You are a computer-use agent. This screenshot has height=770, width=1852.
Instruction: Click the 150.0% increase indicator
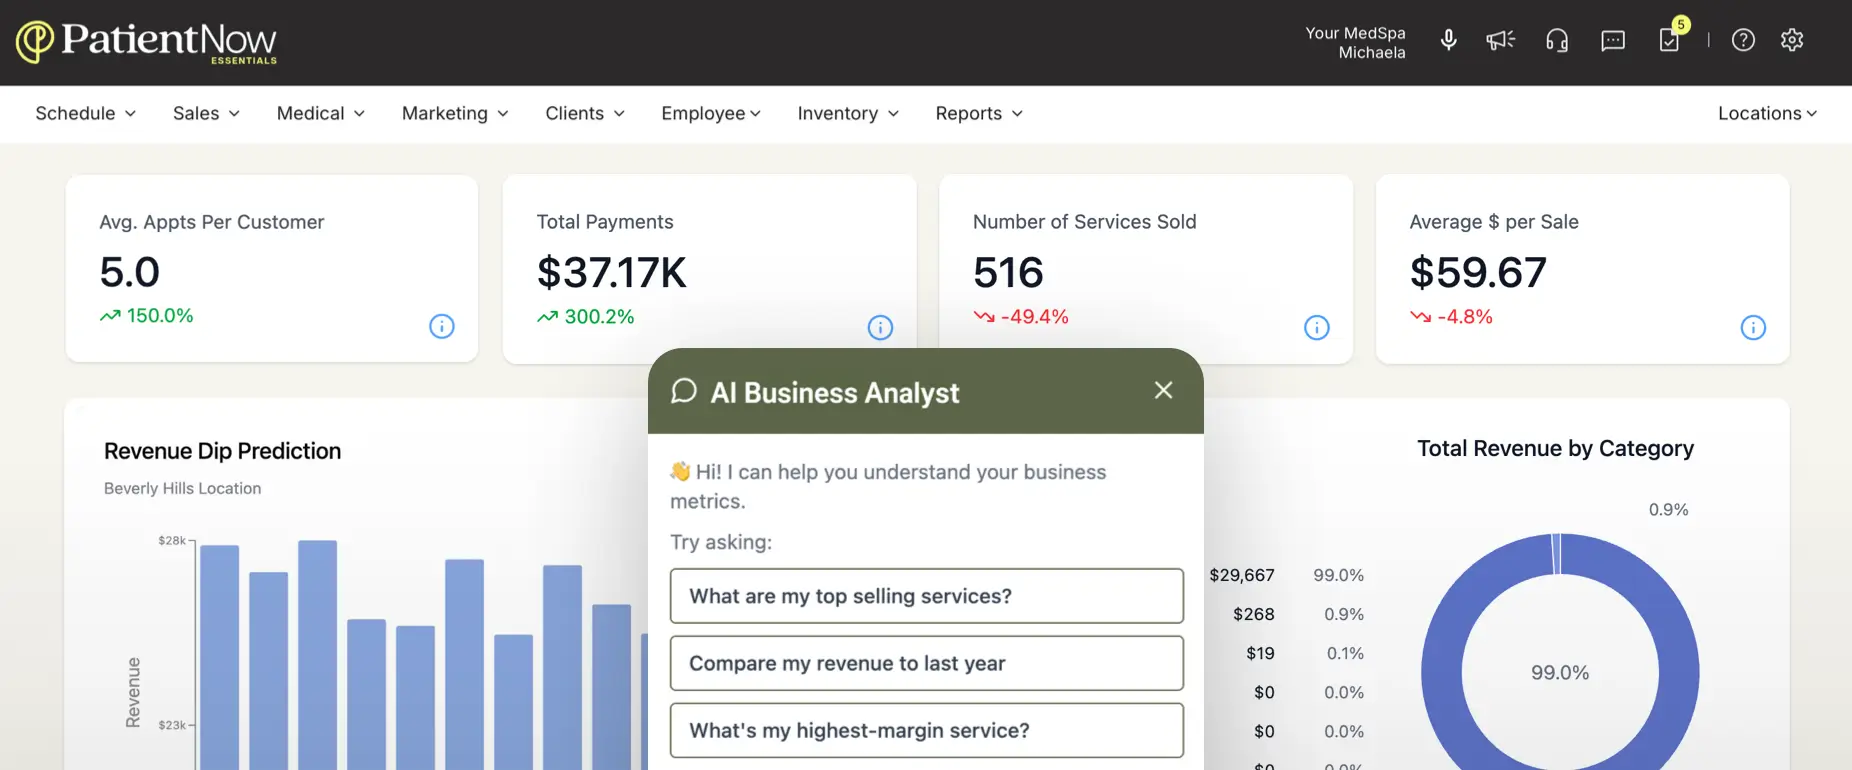click(146, 316)
